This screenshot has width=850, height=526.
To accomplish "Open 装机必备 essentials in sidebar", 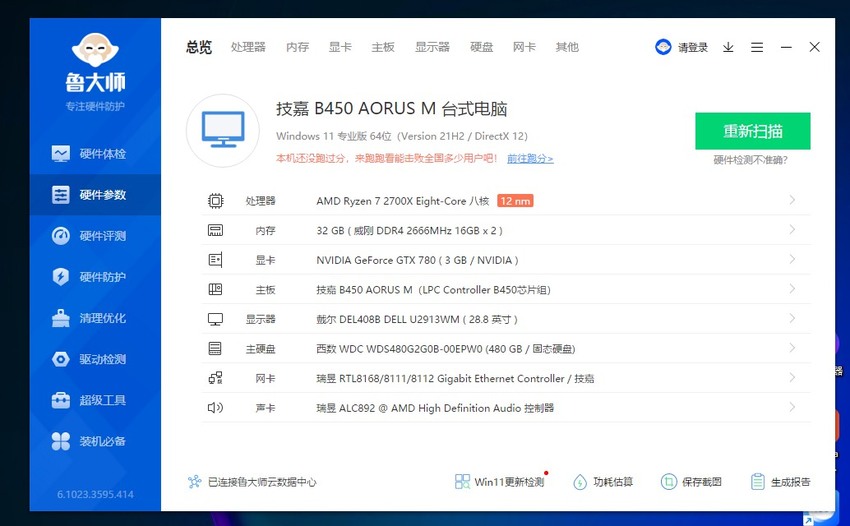I will coord(95,441).
